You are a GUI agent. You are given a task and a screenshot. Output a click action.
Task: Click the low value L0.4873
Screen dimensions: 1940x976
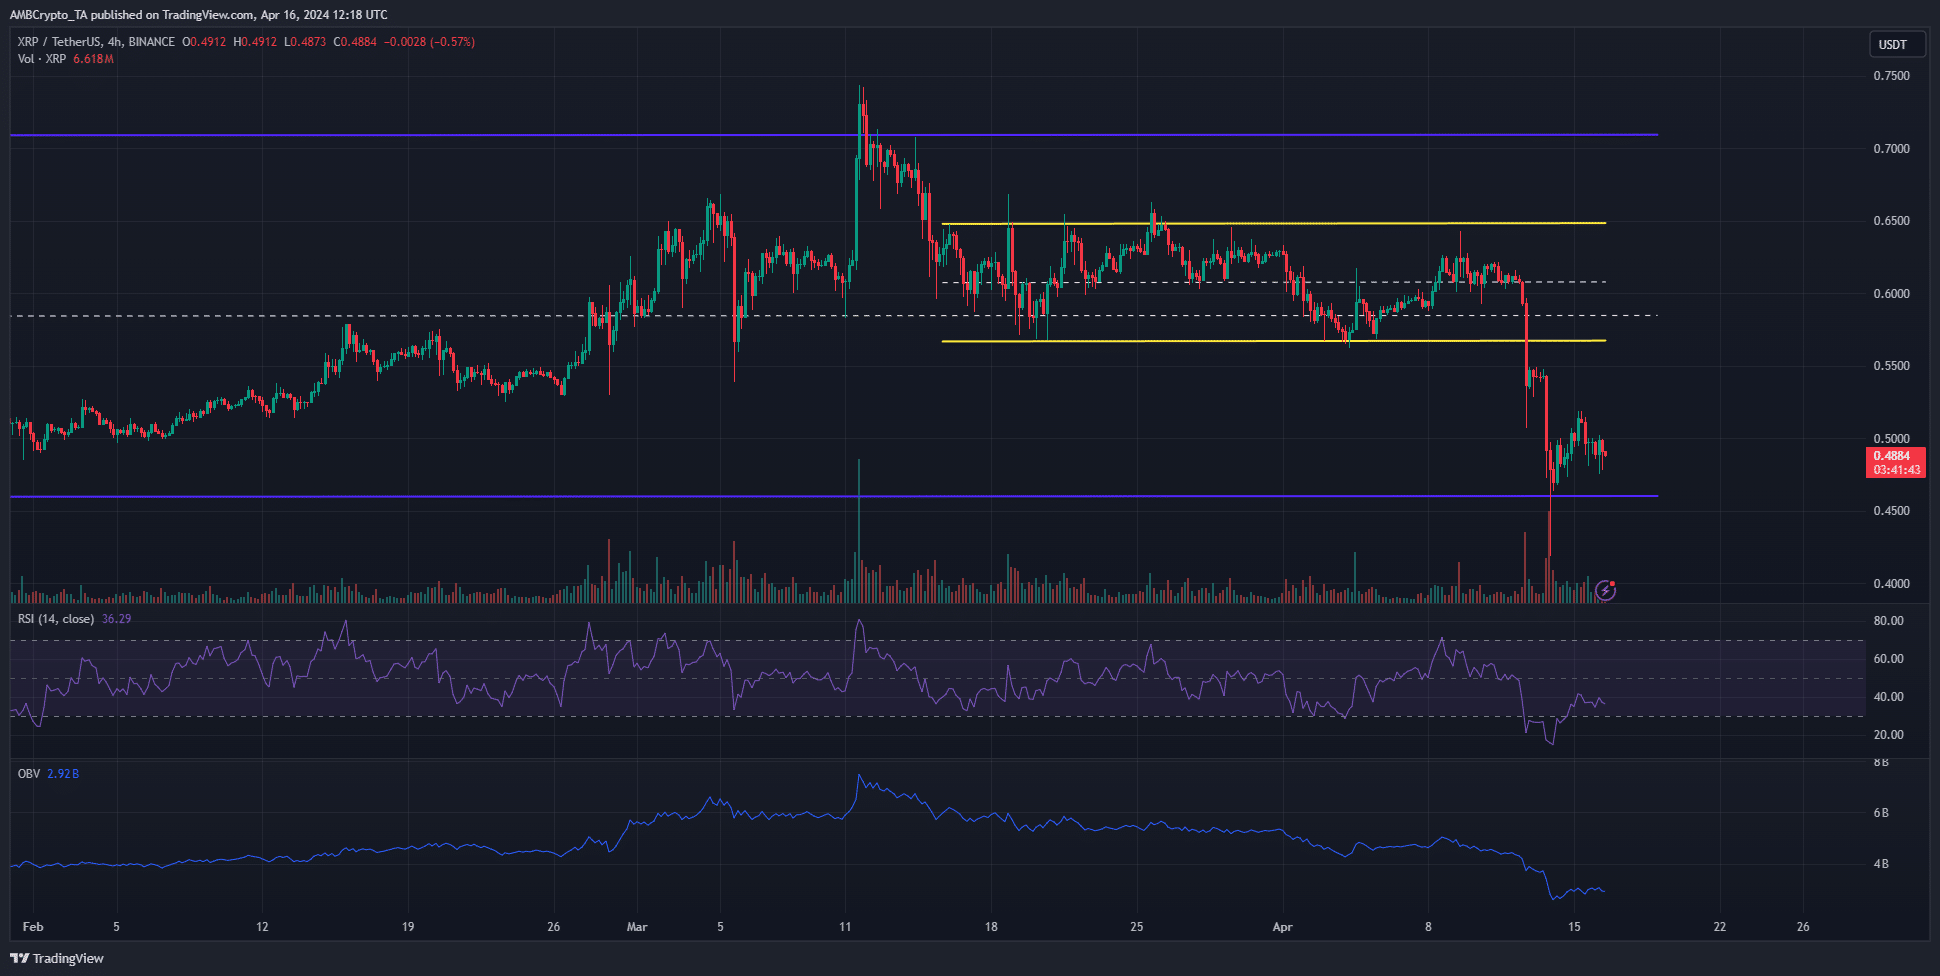(305, 42)
